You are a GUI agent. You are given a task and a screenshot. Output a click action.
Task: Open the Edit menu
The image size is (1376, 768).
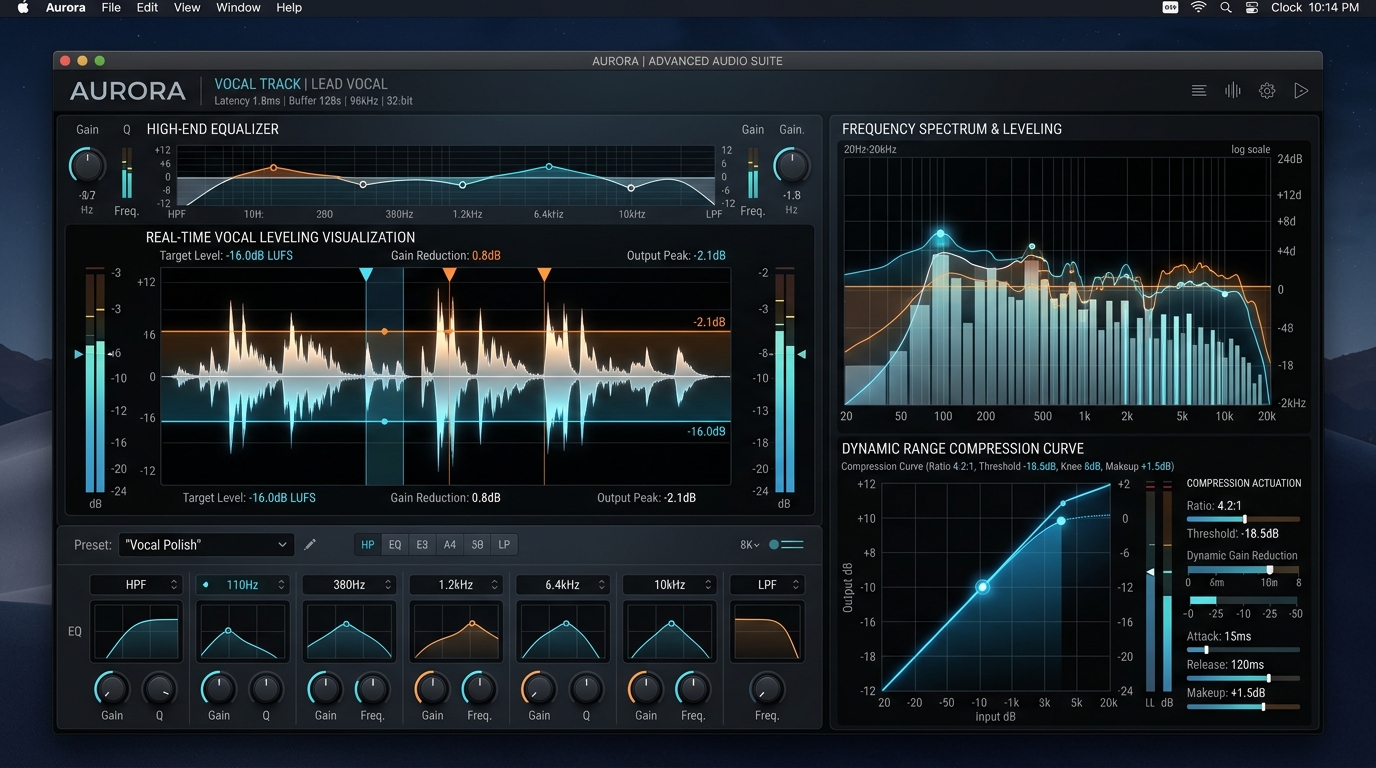click(x=147, y=7)
